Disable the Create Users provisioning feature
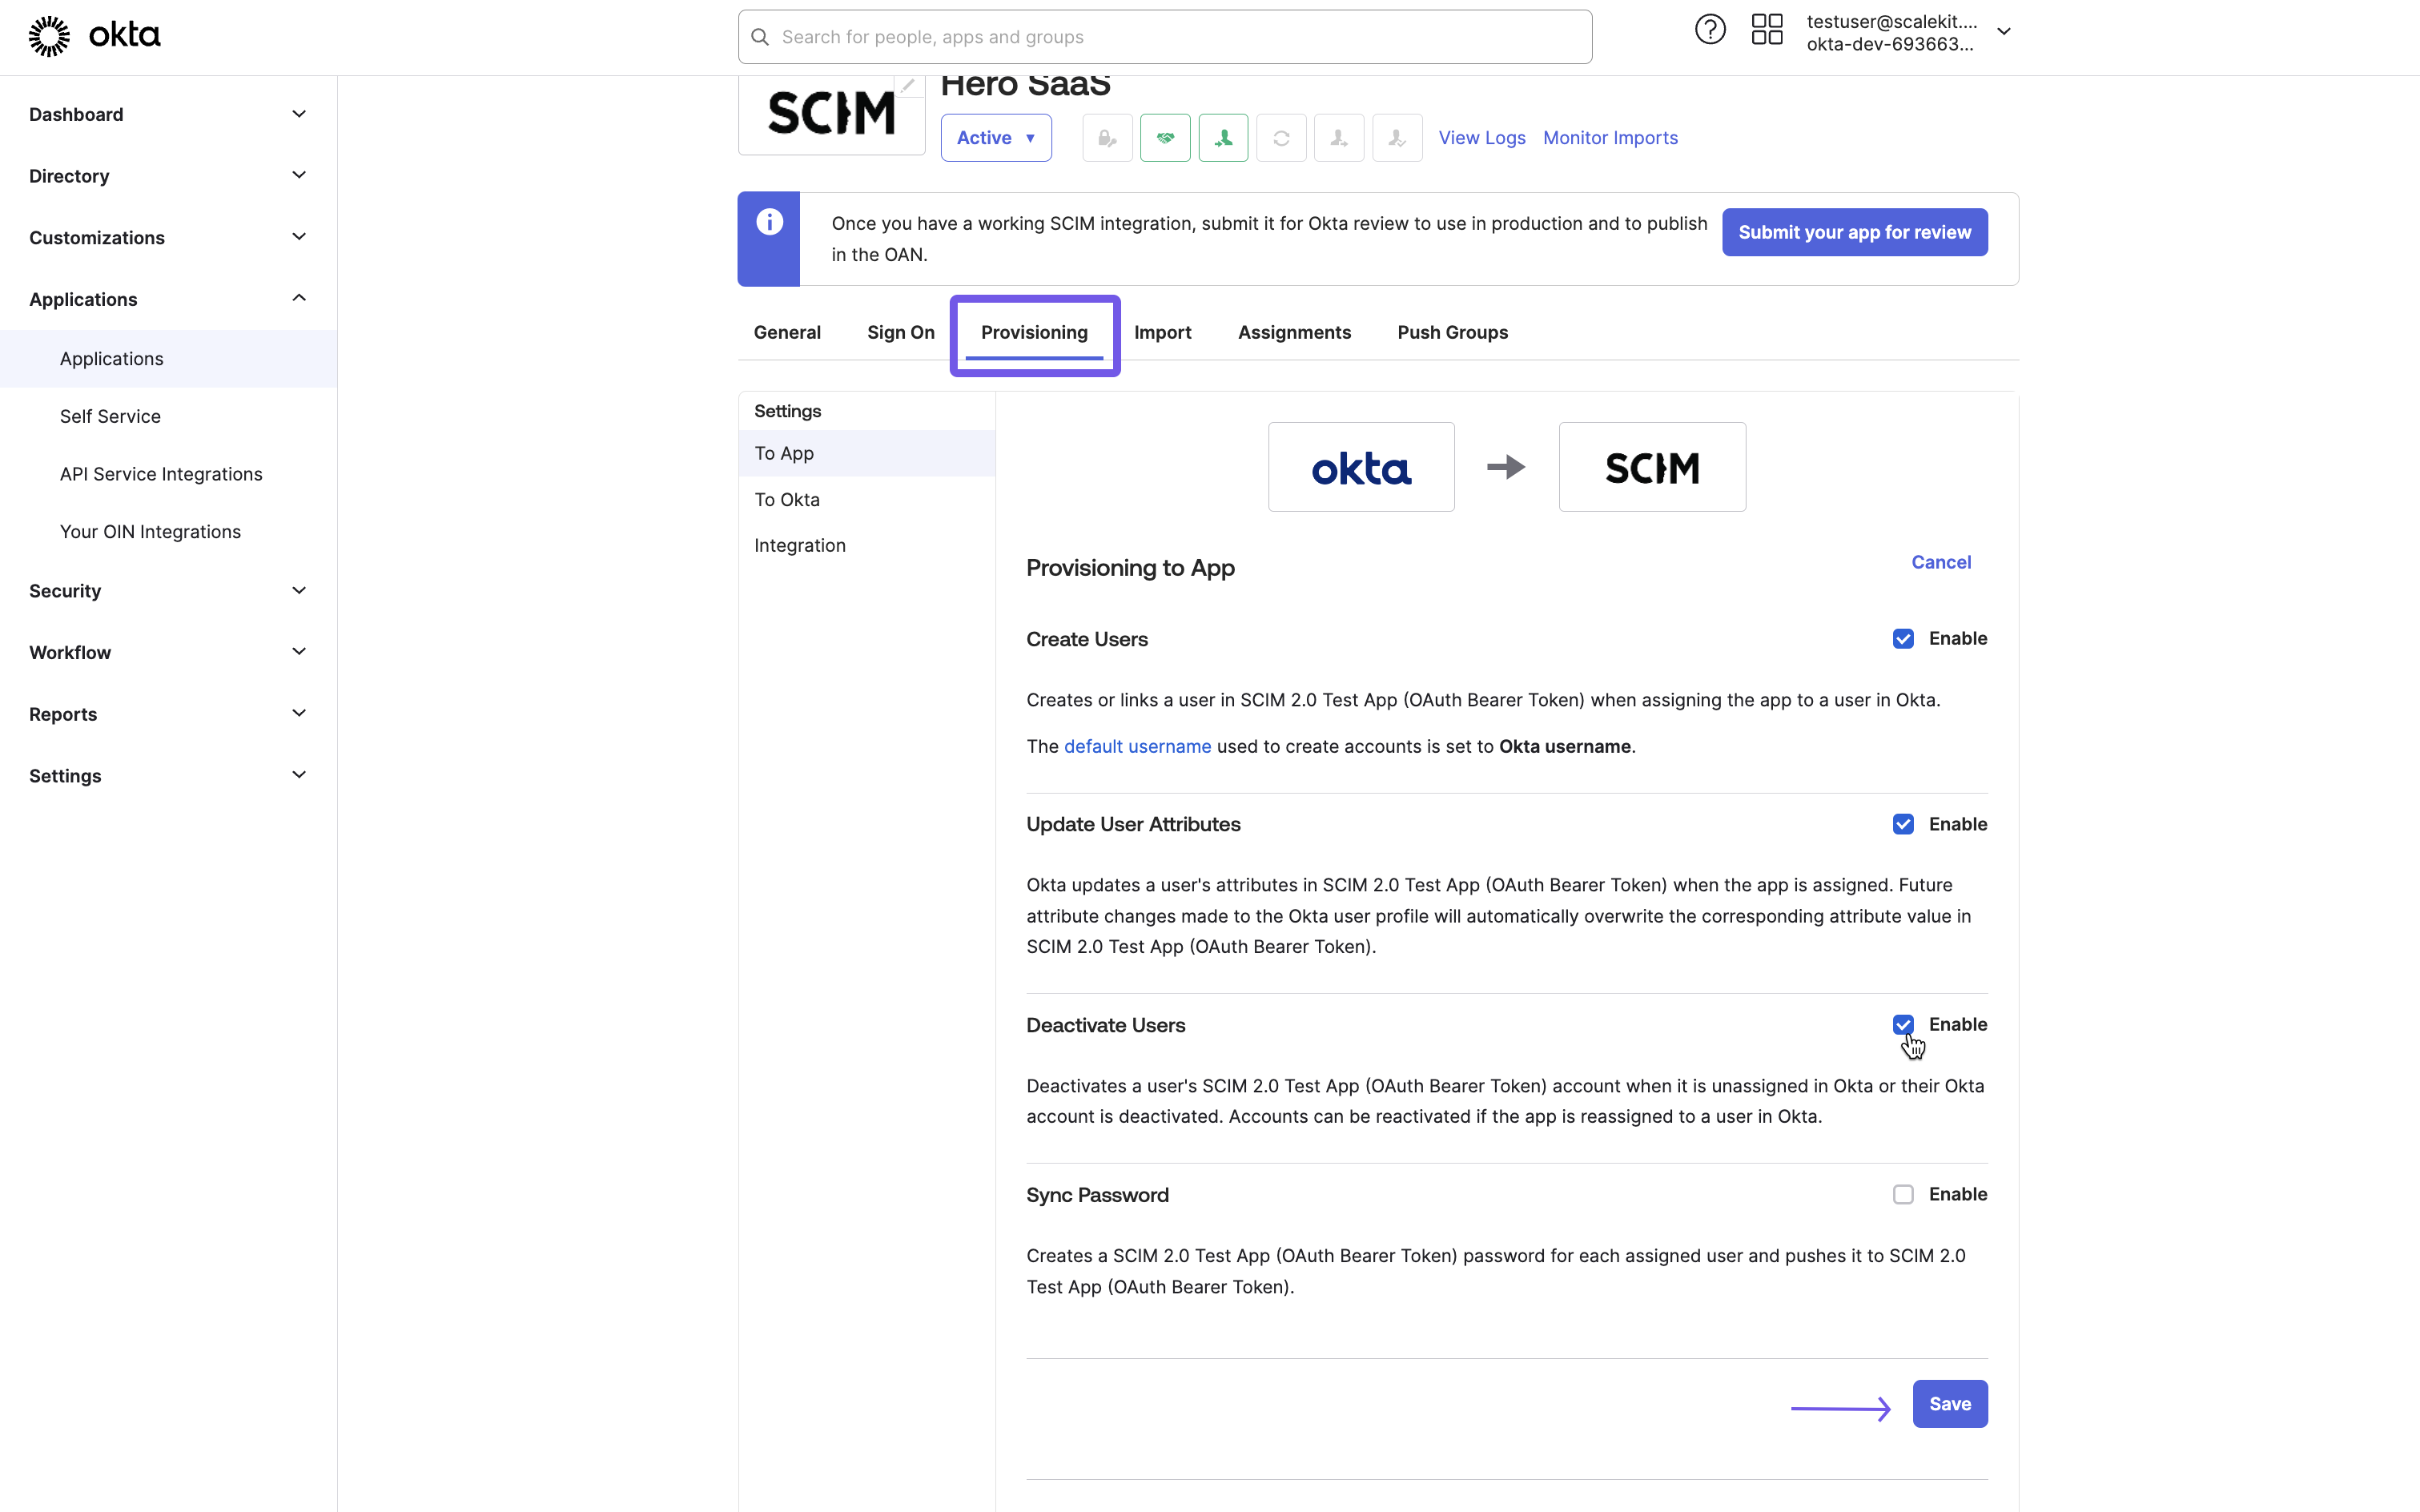 [x=1903, y=638]
